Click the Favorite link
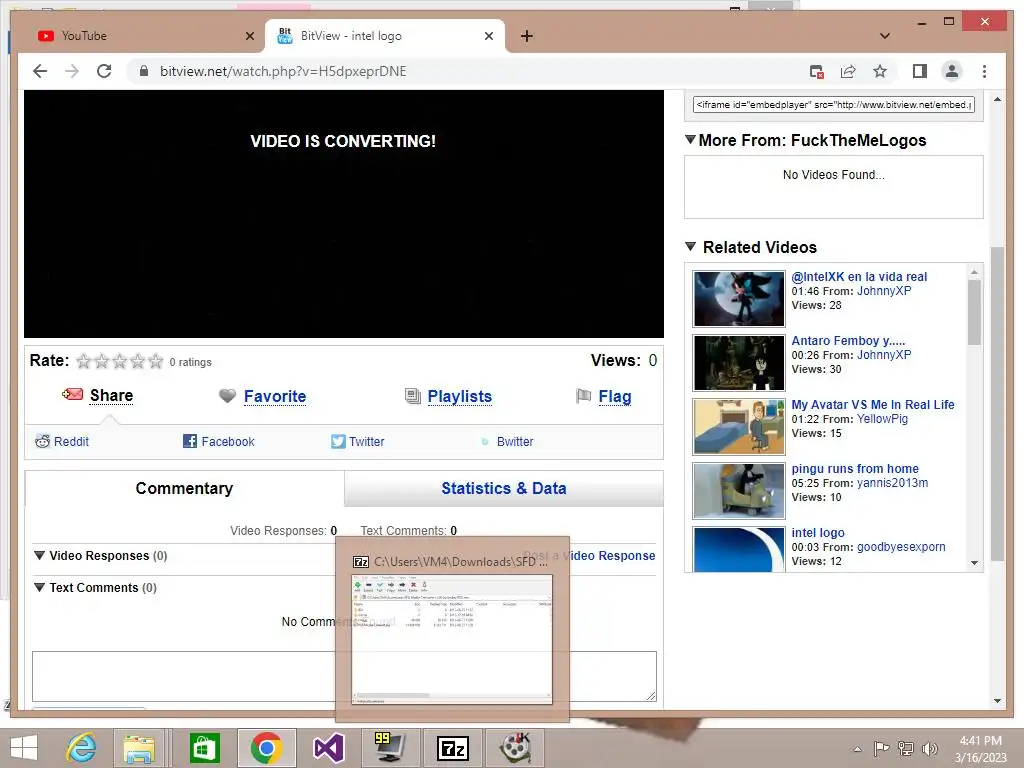This screenshot has width=1024, height=768. point(275,396)
